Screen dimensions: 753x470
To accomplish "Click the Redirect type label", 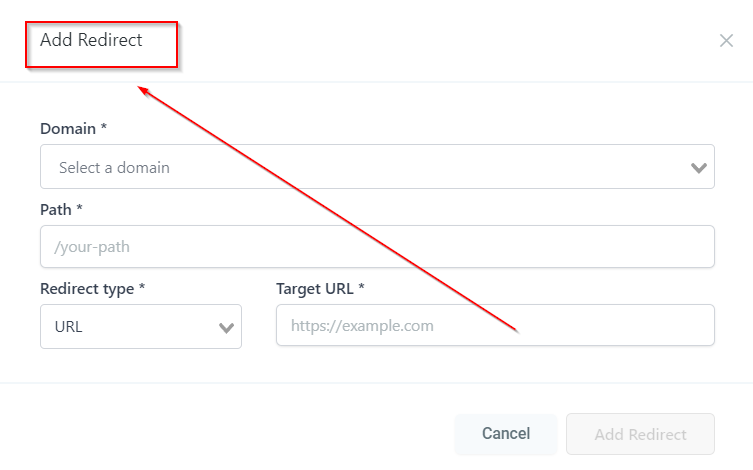I will (x=87, y=289).
